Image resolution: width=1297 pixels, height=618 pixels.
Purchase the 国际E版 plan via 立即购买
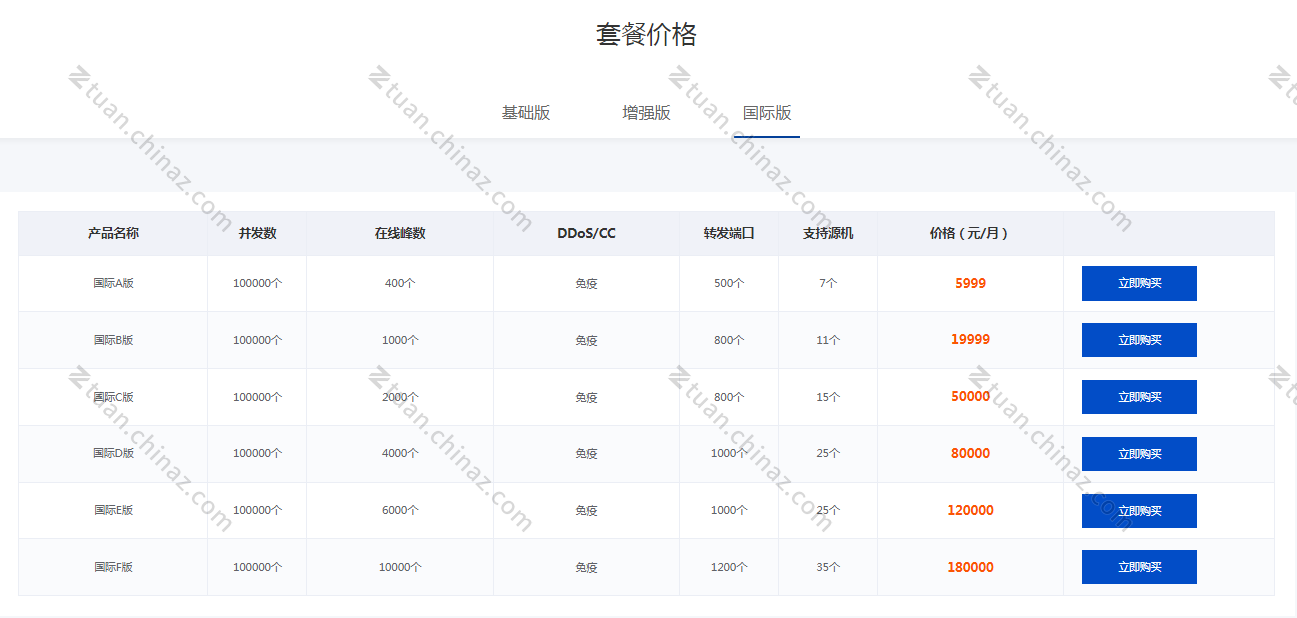tap(1139, 511)
